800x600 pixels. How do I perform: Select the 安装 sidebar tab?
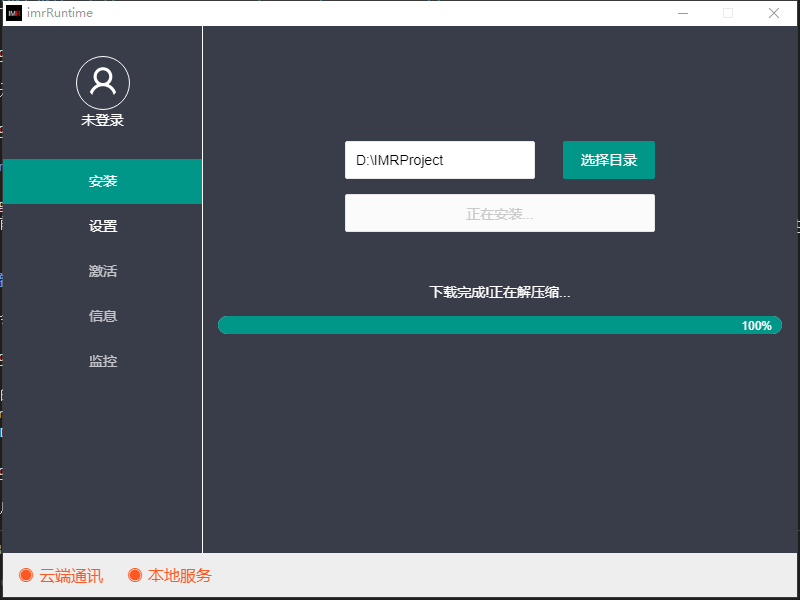[x=103, y=182]
